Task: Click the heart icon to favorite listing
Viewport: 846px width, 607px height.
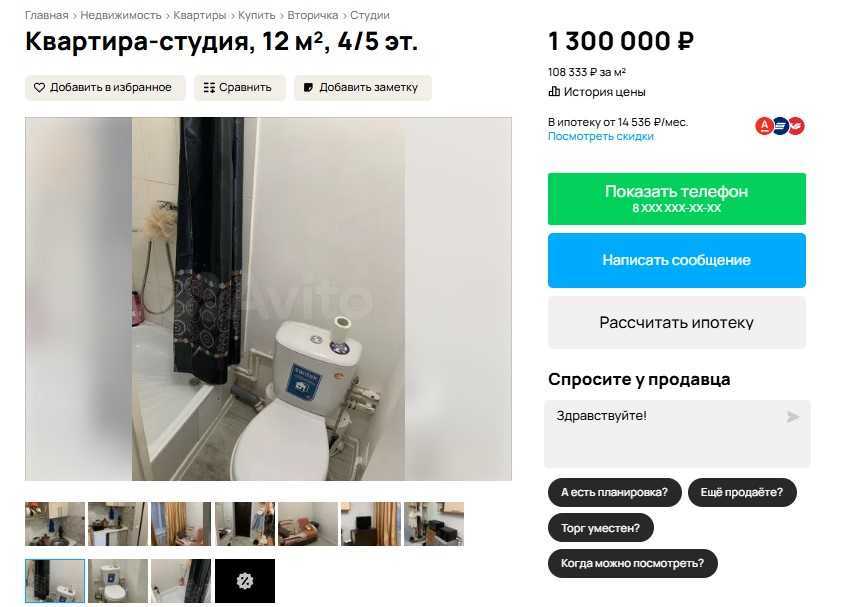Action: 39,87
